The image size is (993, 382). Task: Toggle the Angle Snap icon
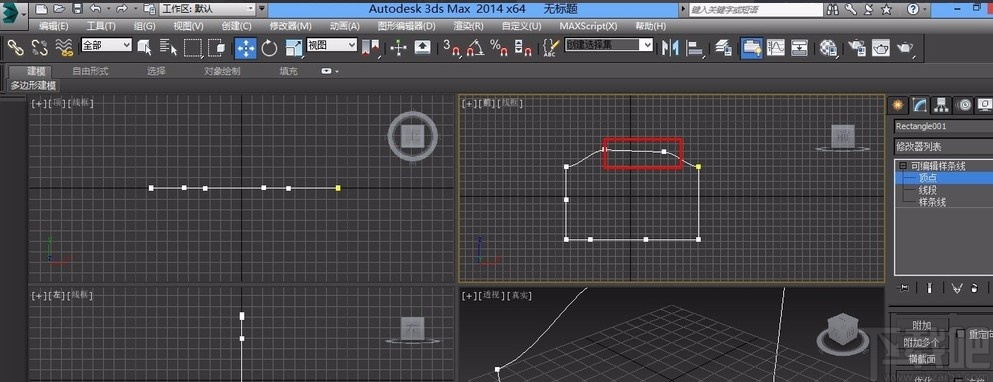point(475,48)
